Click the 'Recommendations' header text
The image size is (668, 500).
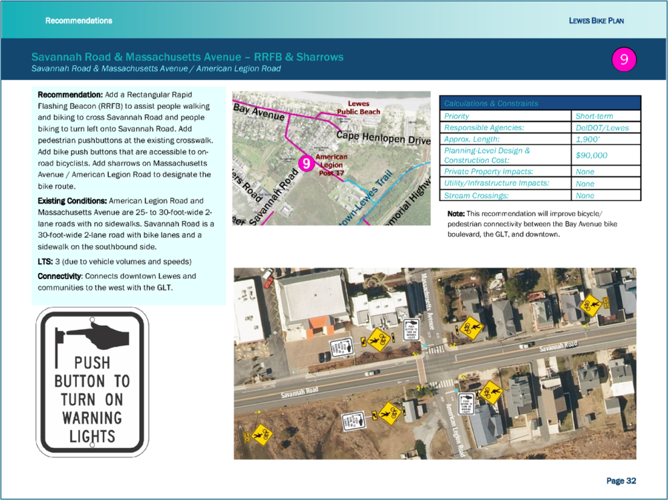(x=79, y=20)
